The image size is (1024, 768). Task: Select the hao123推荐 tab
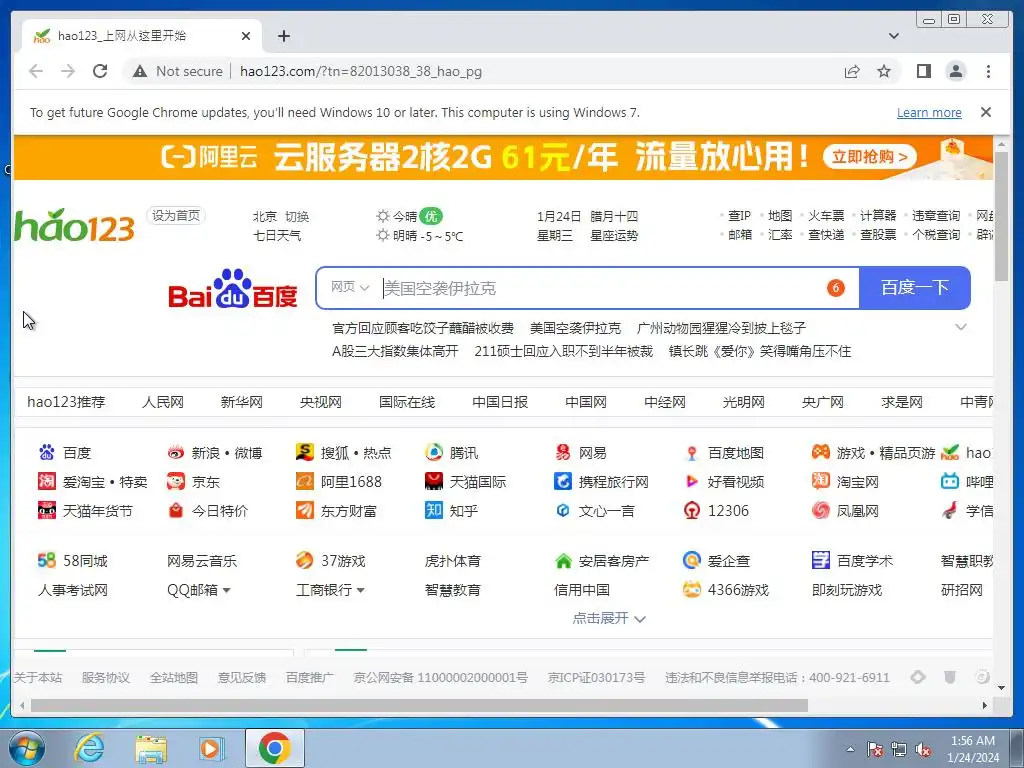coord(66,402)
